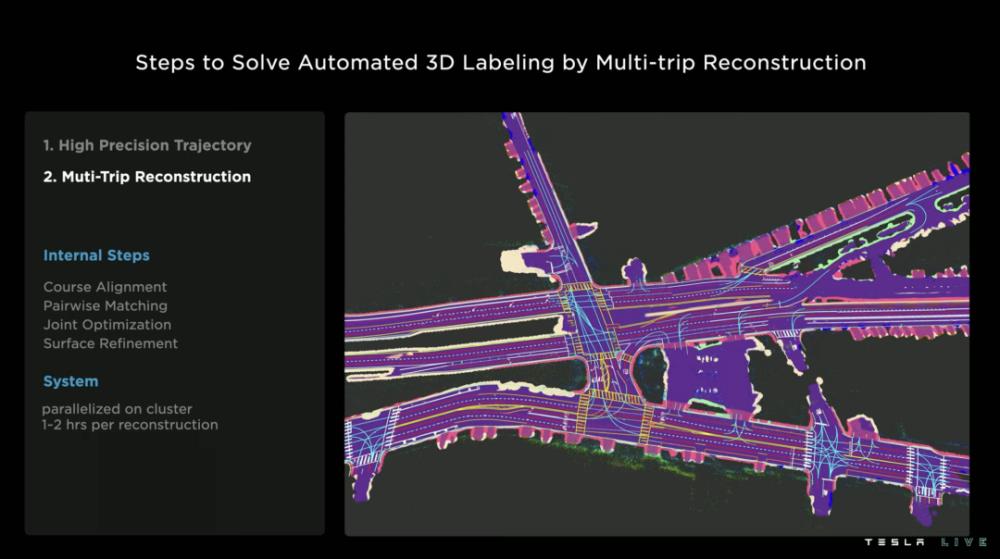1000x559 pixels.
Task: Click the Joint Optimization item
Action: tap(107, 324)
